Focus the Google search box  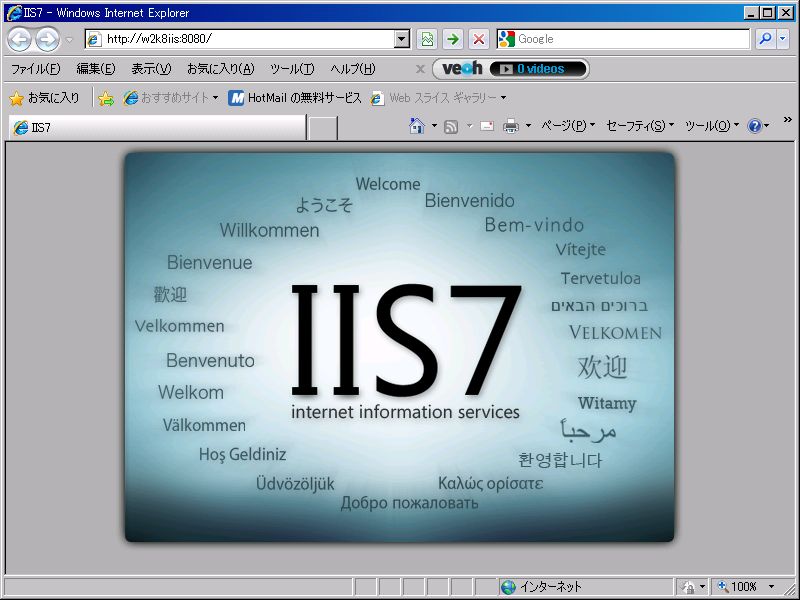point(632,39)
